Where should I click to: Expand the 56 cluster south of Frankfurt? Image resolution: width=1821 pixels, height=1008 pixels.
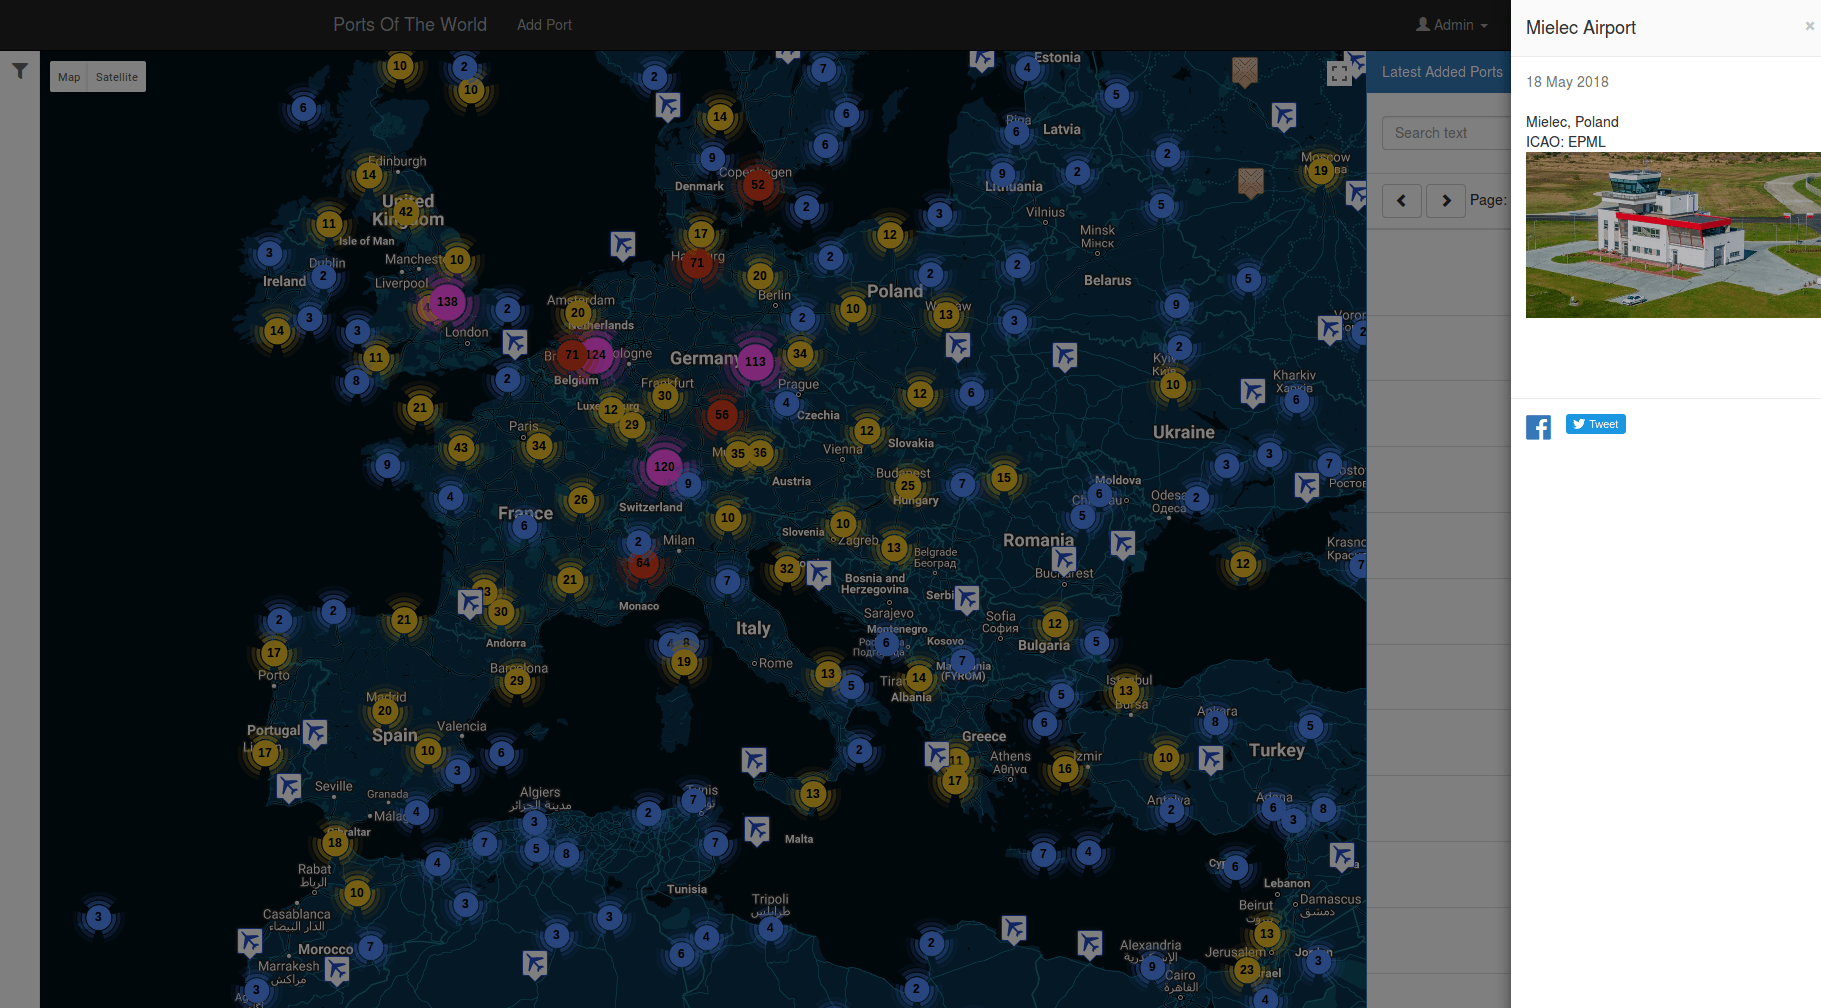(x=722, y=415)
